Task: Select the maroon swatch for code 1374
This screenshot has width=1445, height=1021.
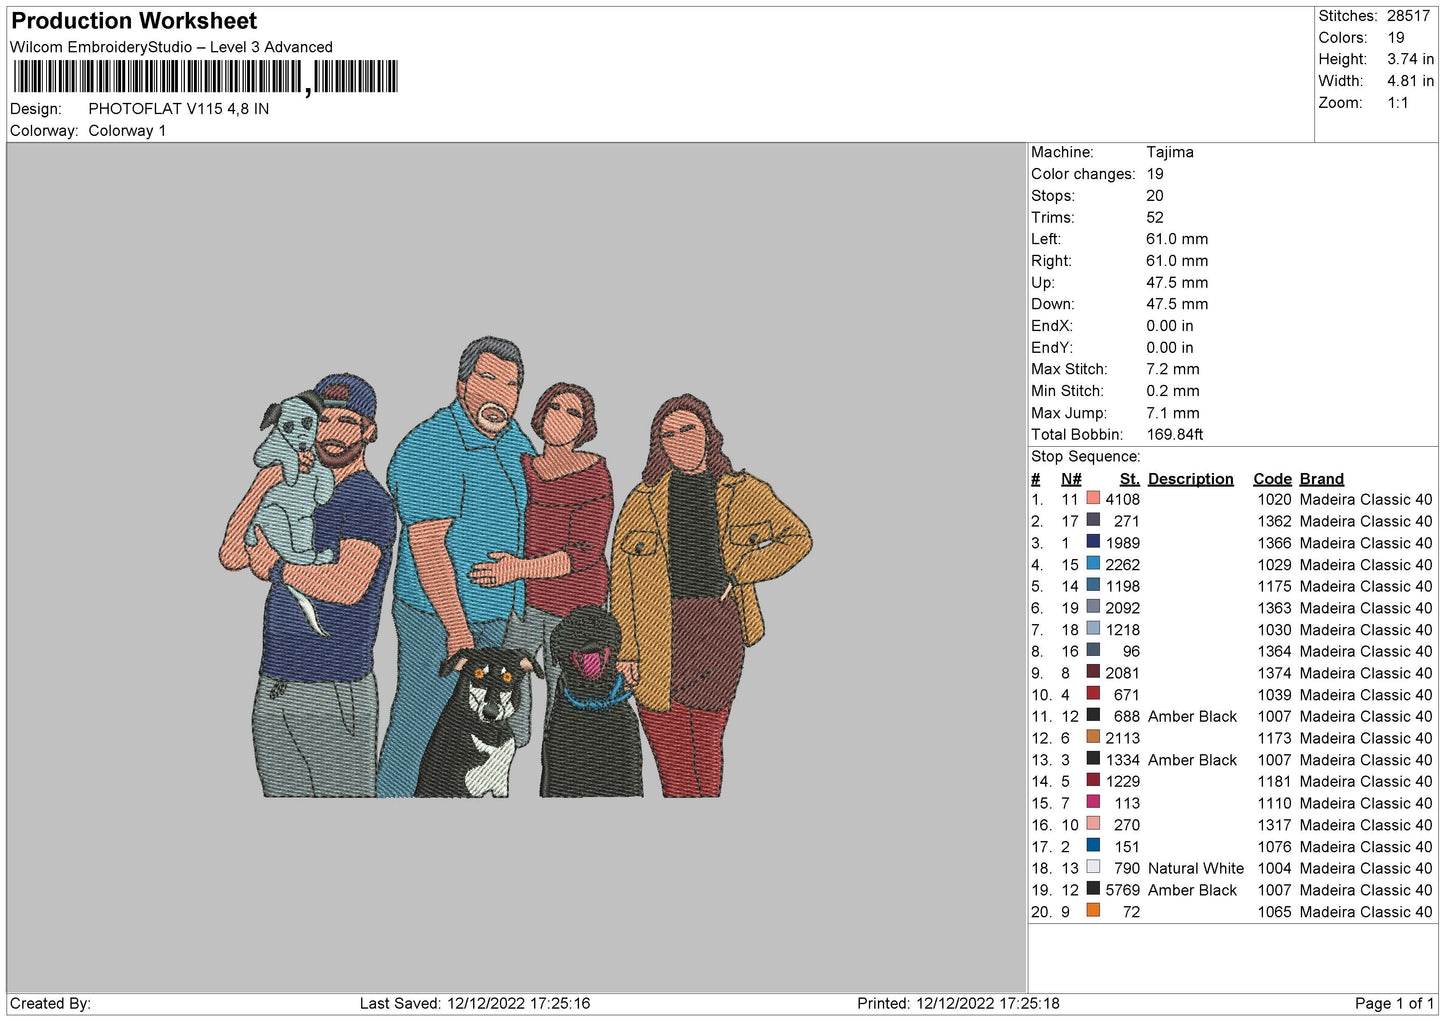Action: coord(1093,672)
